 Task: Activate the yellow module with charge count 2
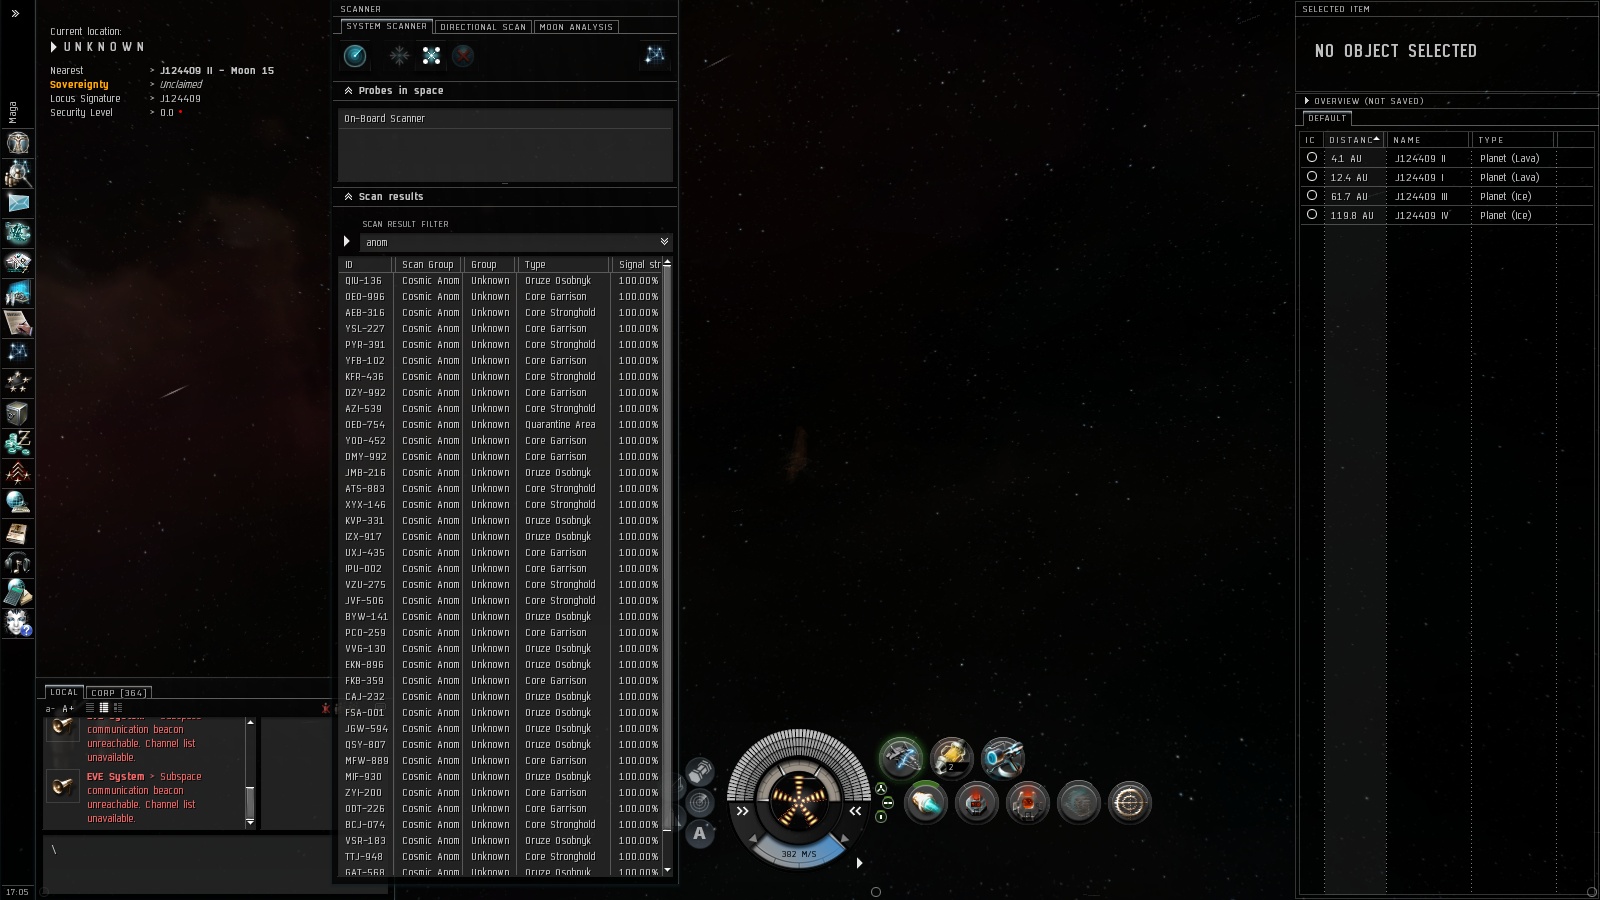pyautogui.click(x=951, y=758)
